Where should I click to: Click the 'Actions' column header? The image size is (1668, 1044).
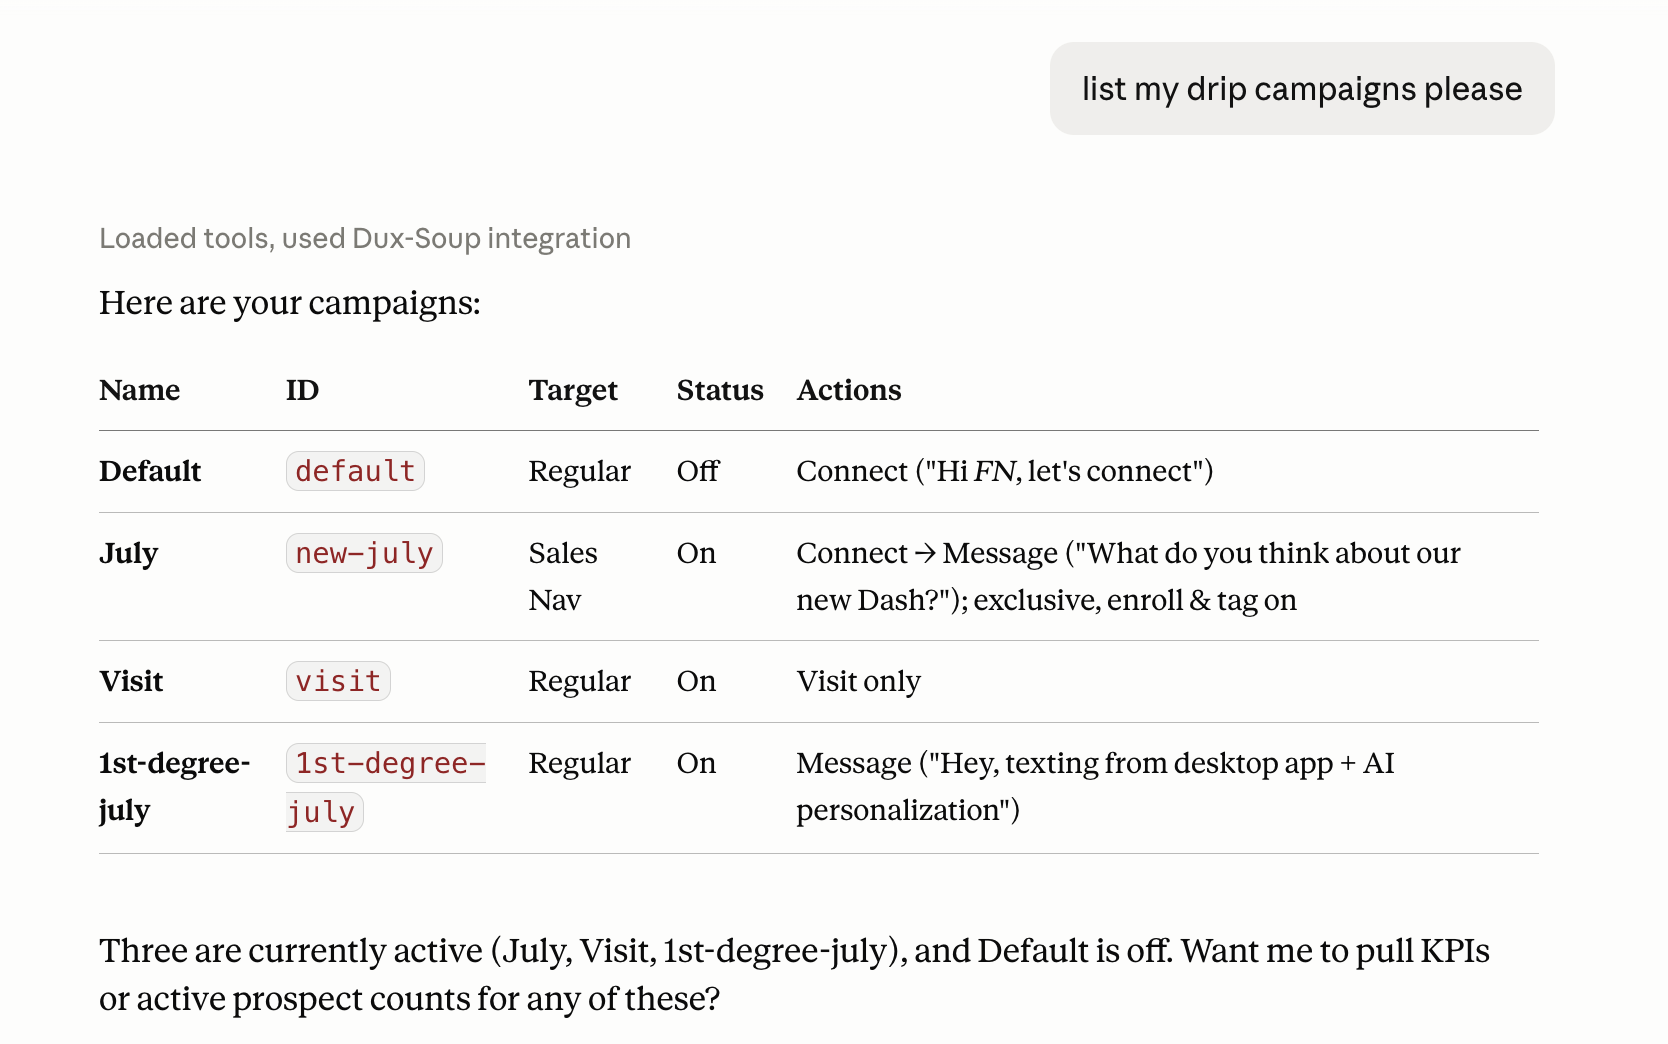point(849,390)
